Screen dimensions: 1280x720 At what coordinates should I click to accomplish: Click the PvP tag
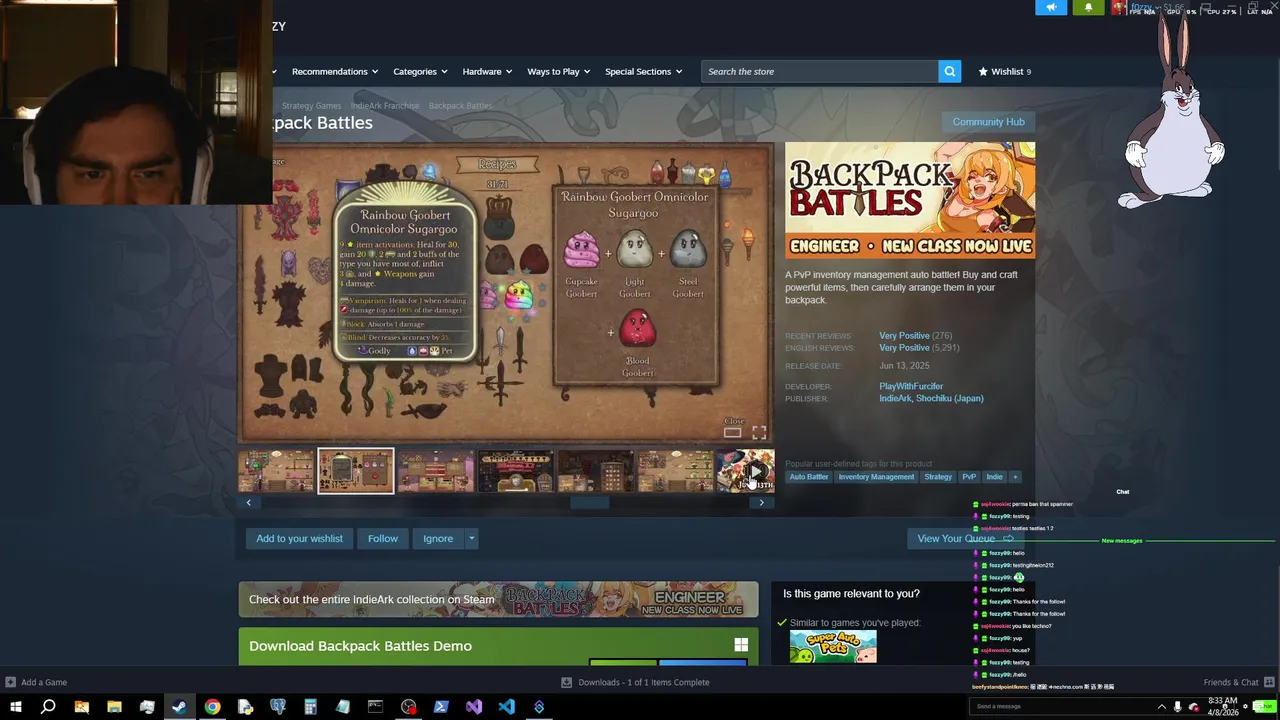point(969,477)
